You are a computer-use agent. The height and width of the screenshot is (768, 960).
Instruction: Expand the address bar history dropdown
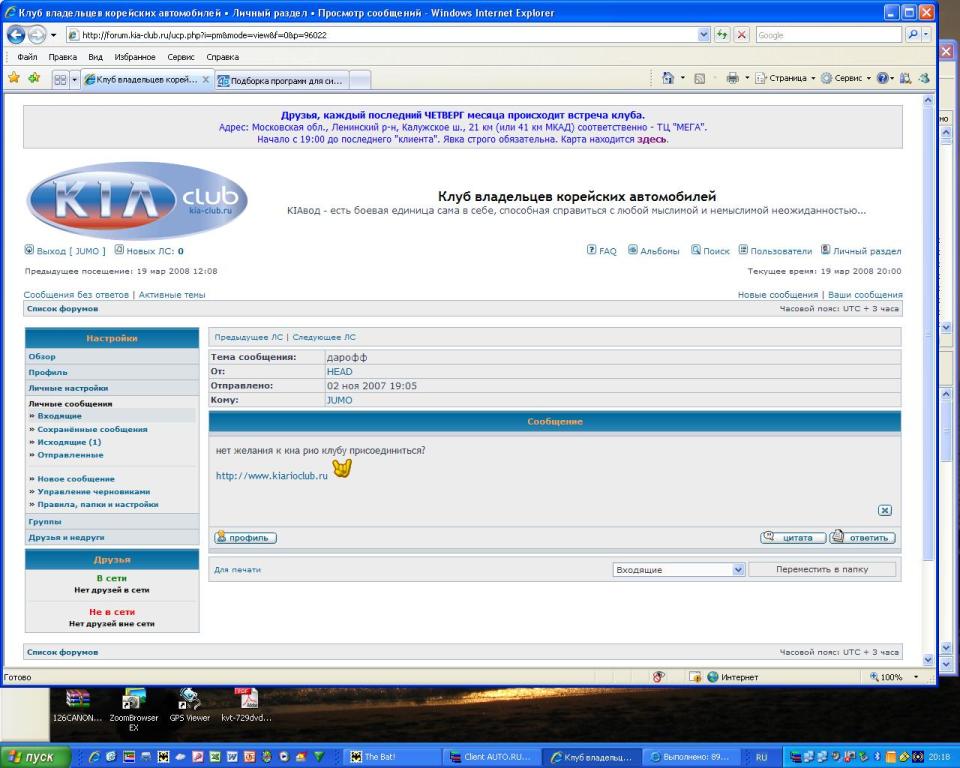click(x=704, y=34)
